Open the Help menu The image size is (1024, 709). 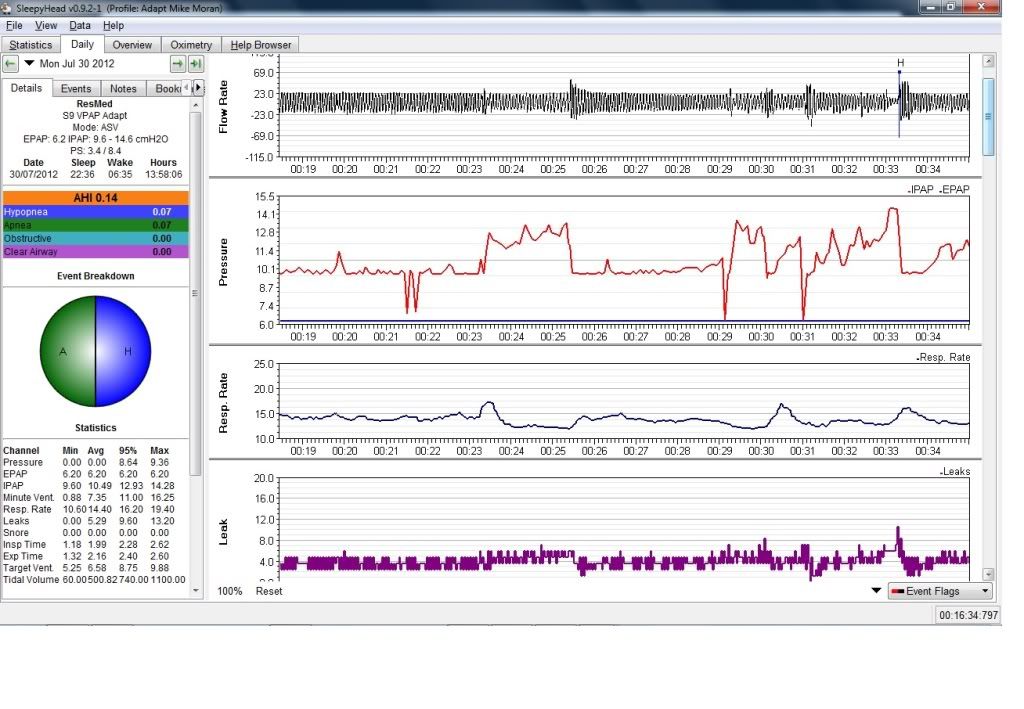click(113, 25)
